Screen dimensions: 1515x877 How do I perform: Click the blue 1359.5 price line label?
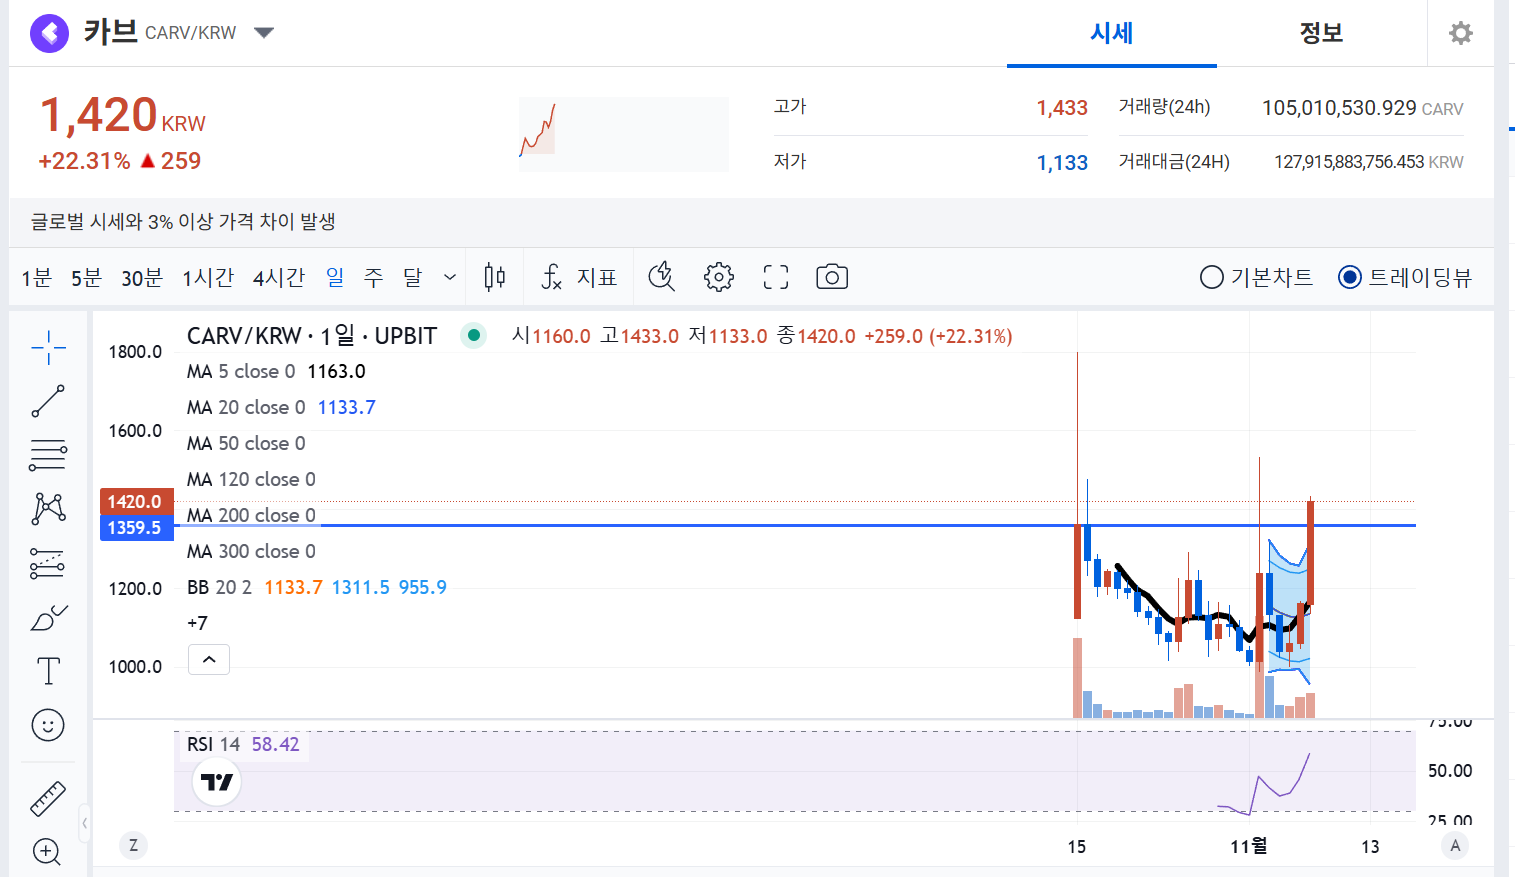coord(135,528)
